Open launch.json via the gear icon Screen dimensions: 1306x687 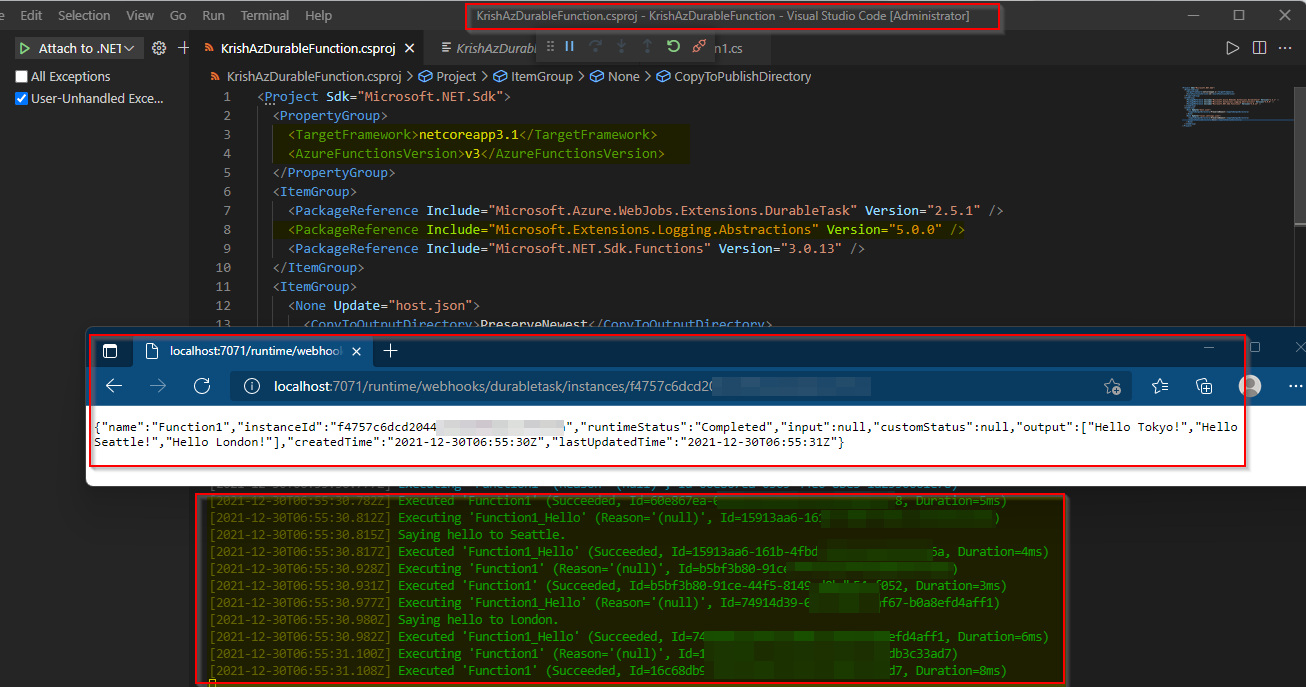pos(158,48)
